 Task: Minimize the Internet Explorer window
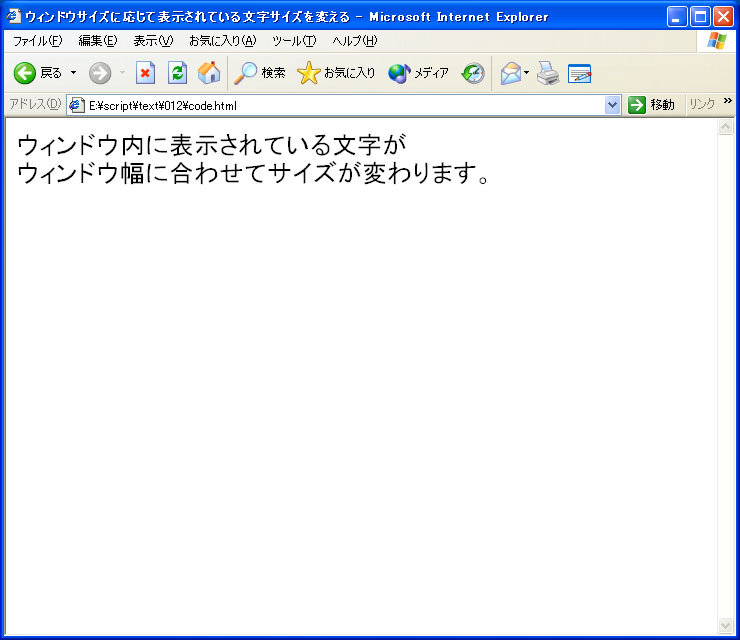pos(677,17)
